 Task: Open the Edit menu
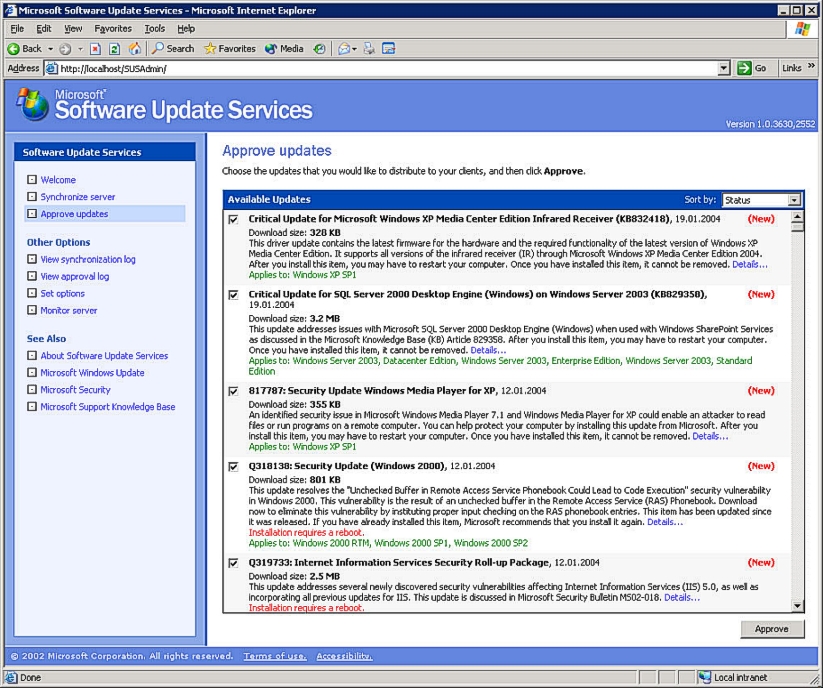(x=44, y=29)
